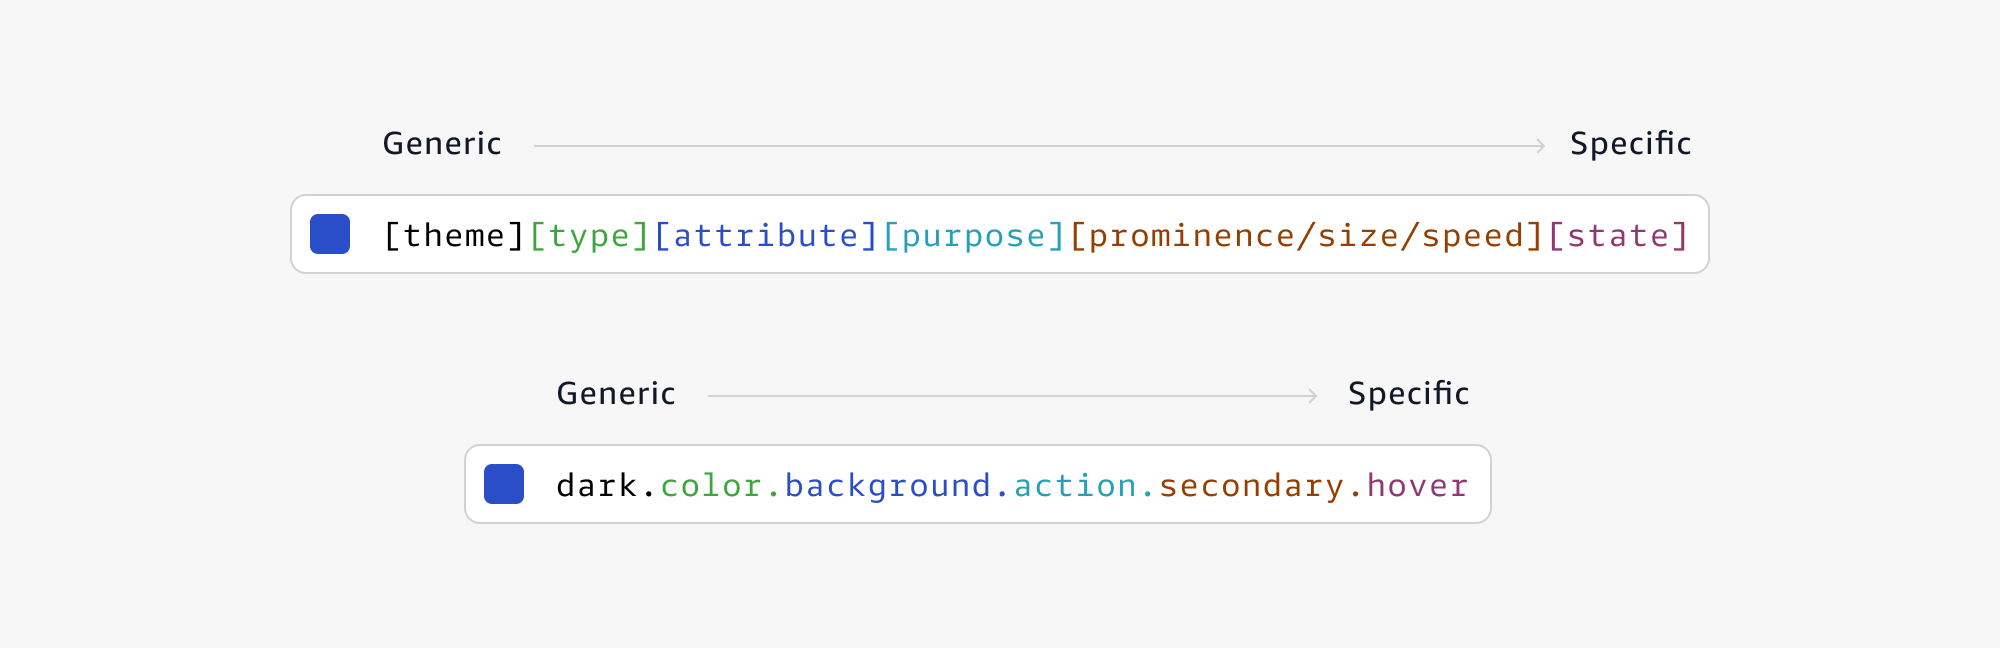The width and height of the screenshot is (2000, 648).
Task: Click the arrowhead on the upper arrow line
Action: tap(1541, 146)
